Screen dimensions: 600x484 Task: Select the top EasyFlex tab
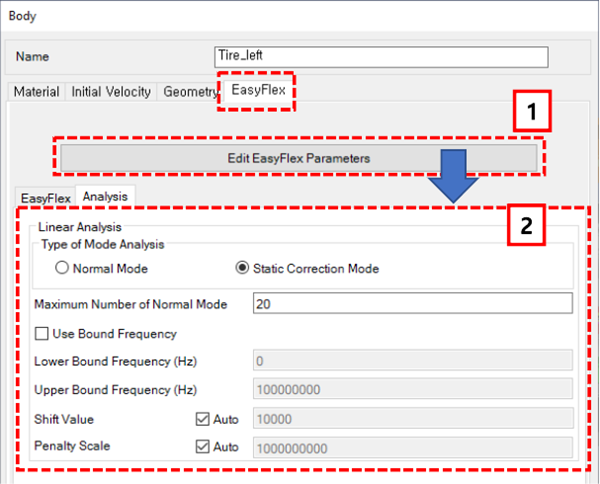pyautogui.click(x=259, y=90)
